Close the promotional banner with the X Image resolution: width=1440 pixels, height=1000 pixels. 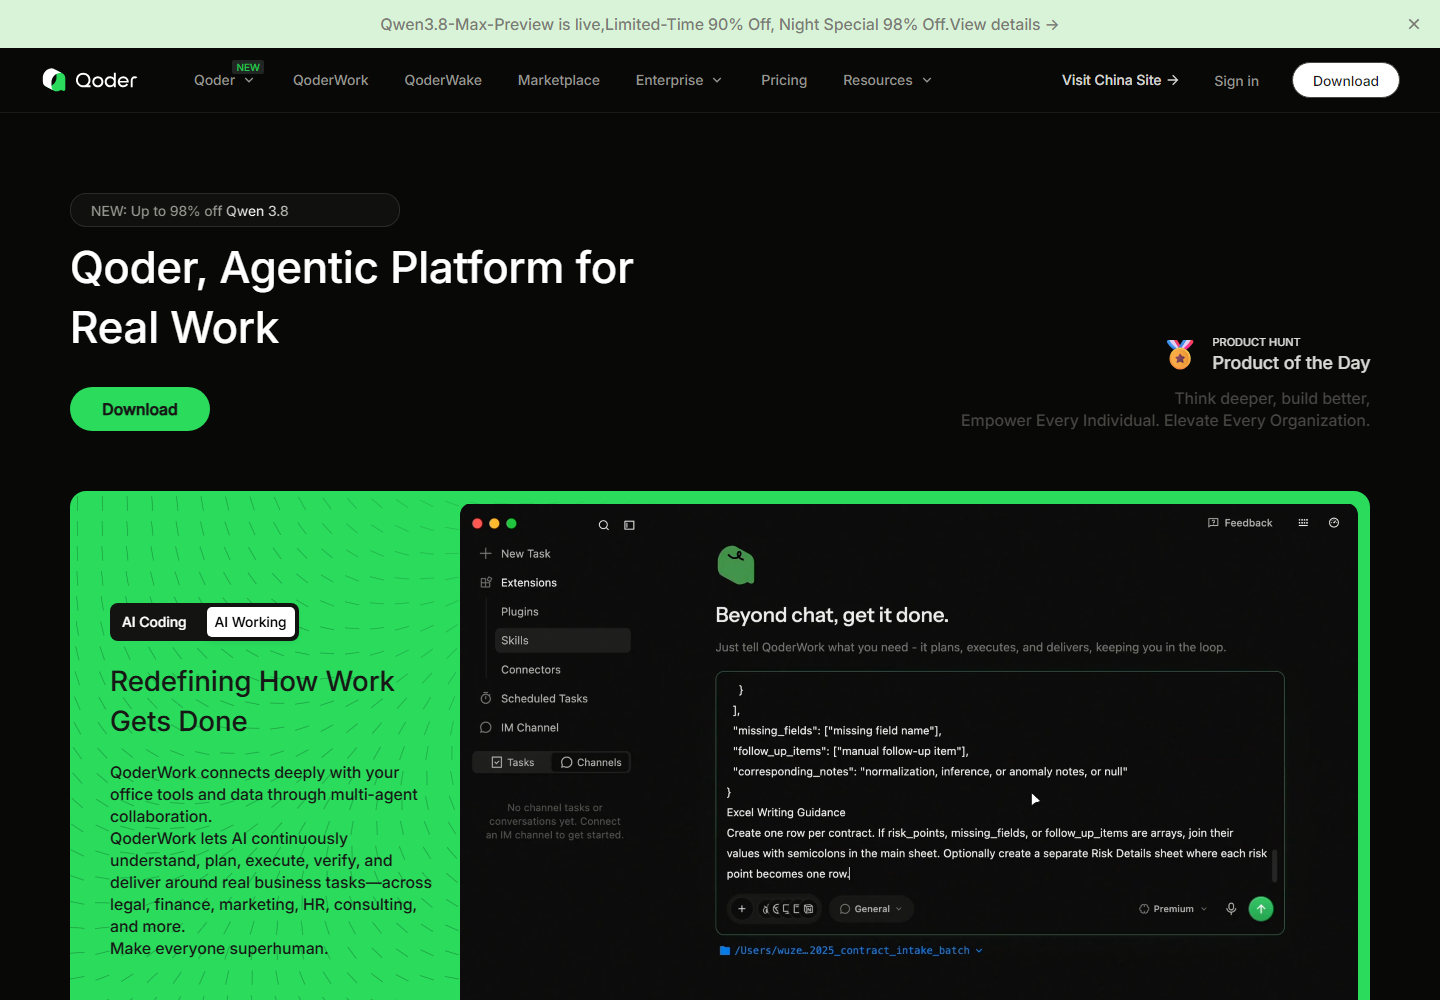(1413, 24)
